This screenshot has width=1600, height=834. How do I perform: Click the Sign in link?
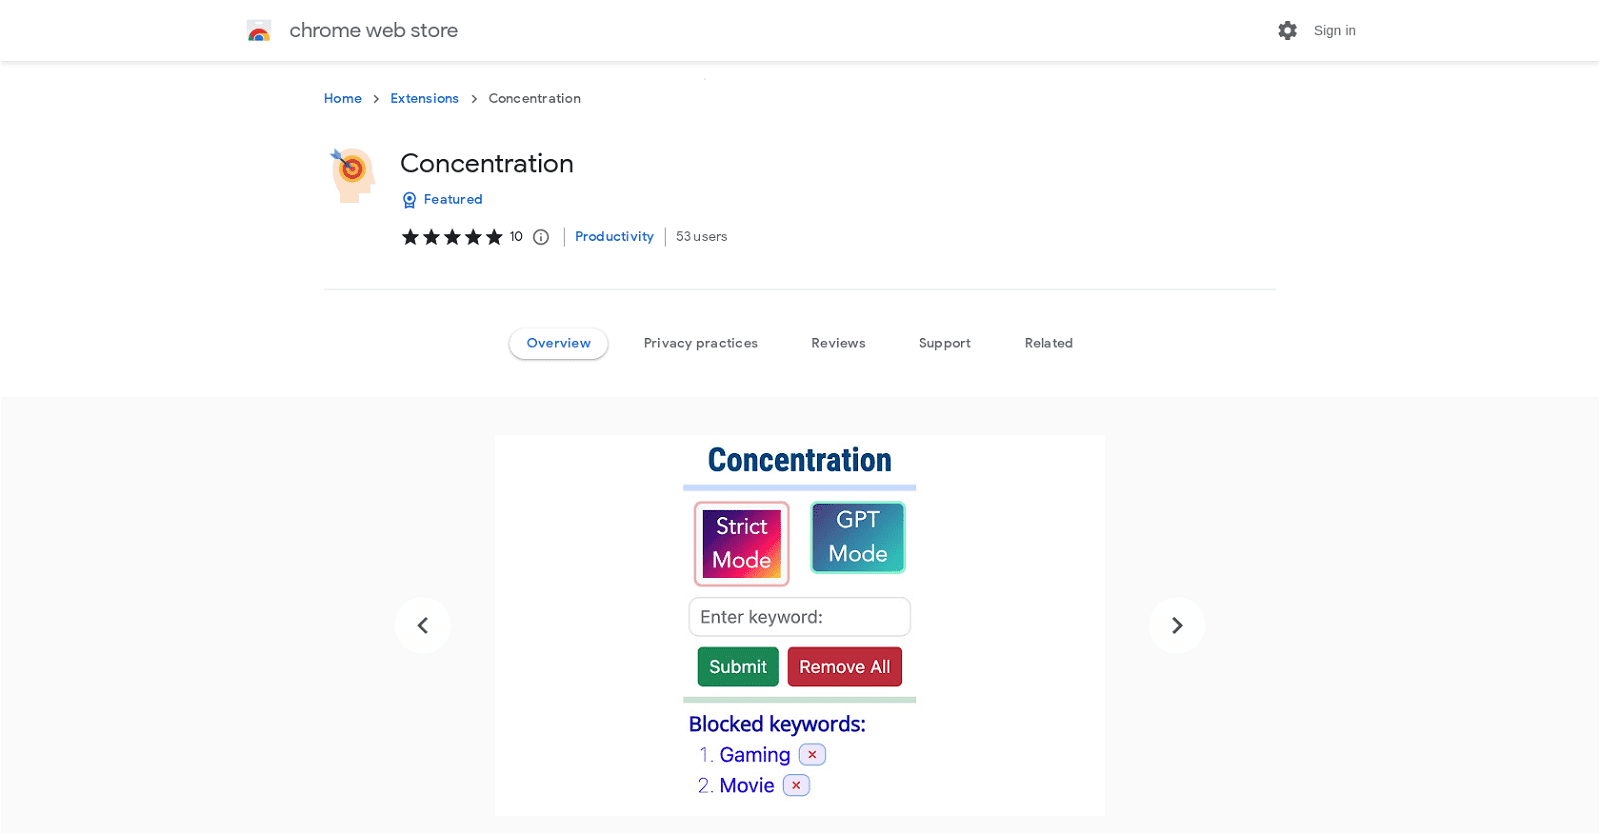coord(1334,31)
